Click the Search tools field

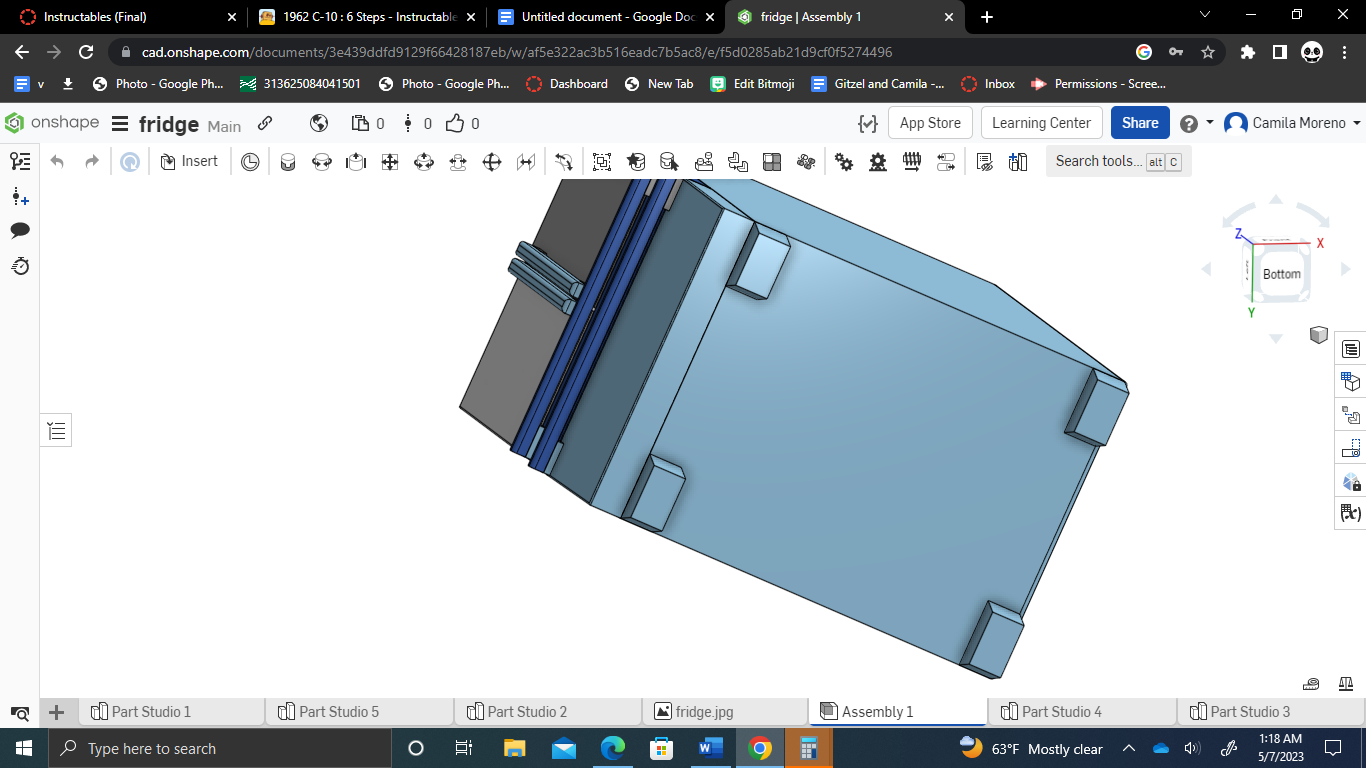[1100, 160]
